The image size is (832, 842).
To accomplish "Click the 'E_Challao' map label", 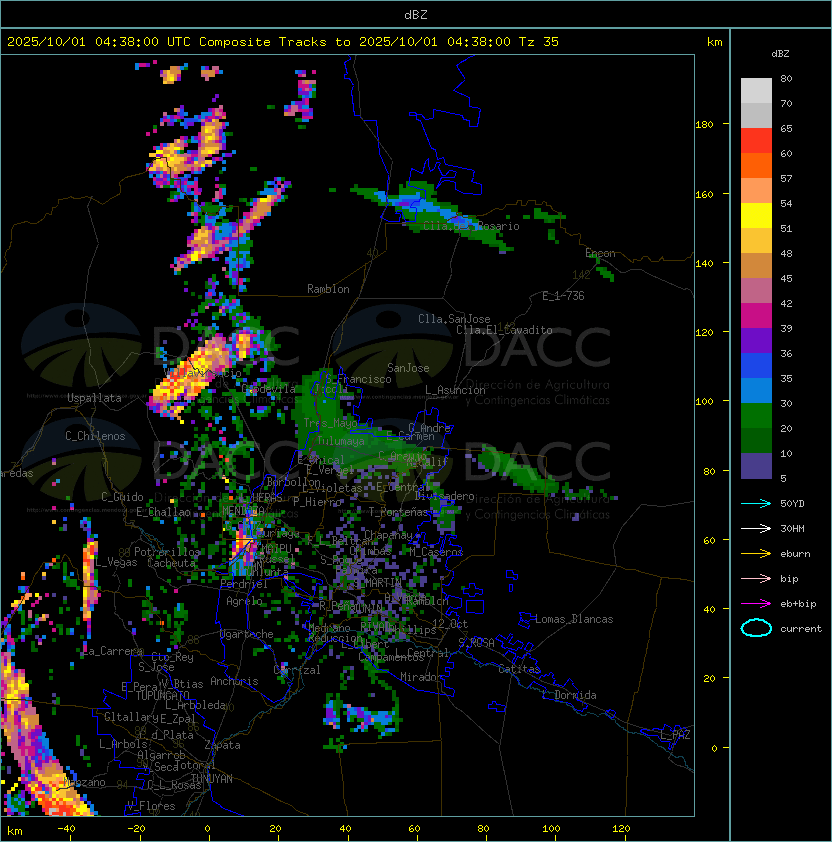I will 163,512.
